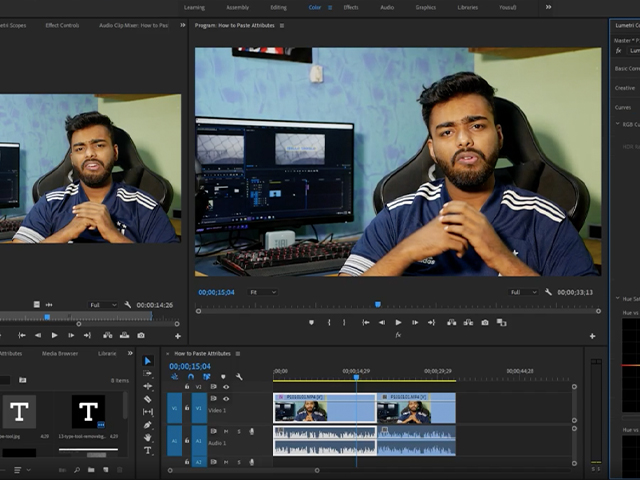The height and width of the screenshot is (480, 640).
Task: Toggle insert sequences as nests
Action: tap(175, 377)
